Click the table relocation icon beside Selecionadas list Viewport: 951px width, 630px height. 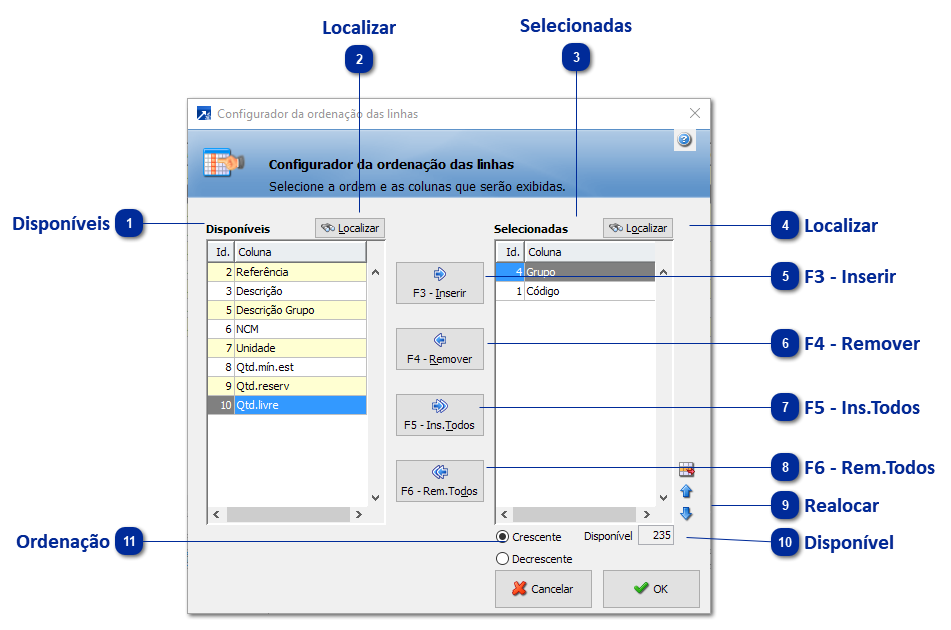click(687, 467)
